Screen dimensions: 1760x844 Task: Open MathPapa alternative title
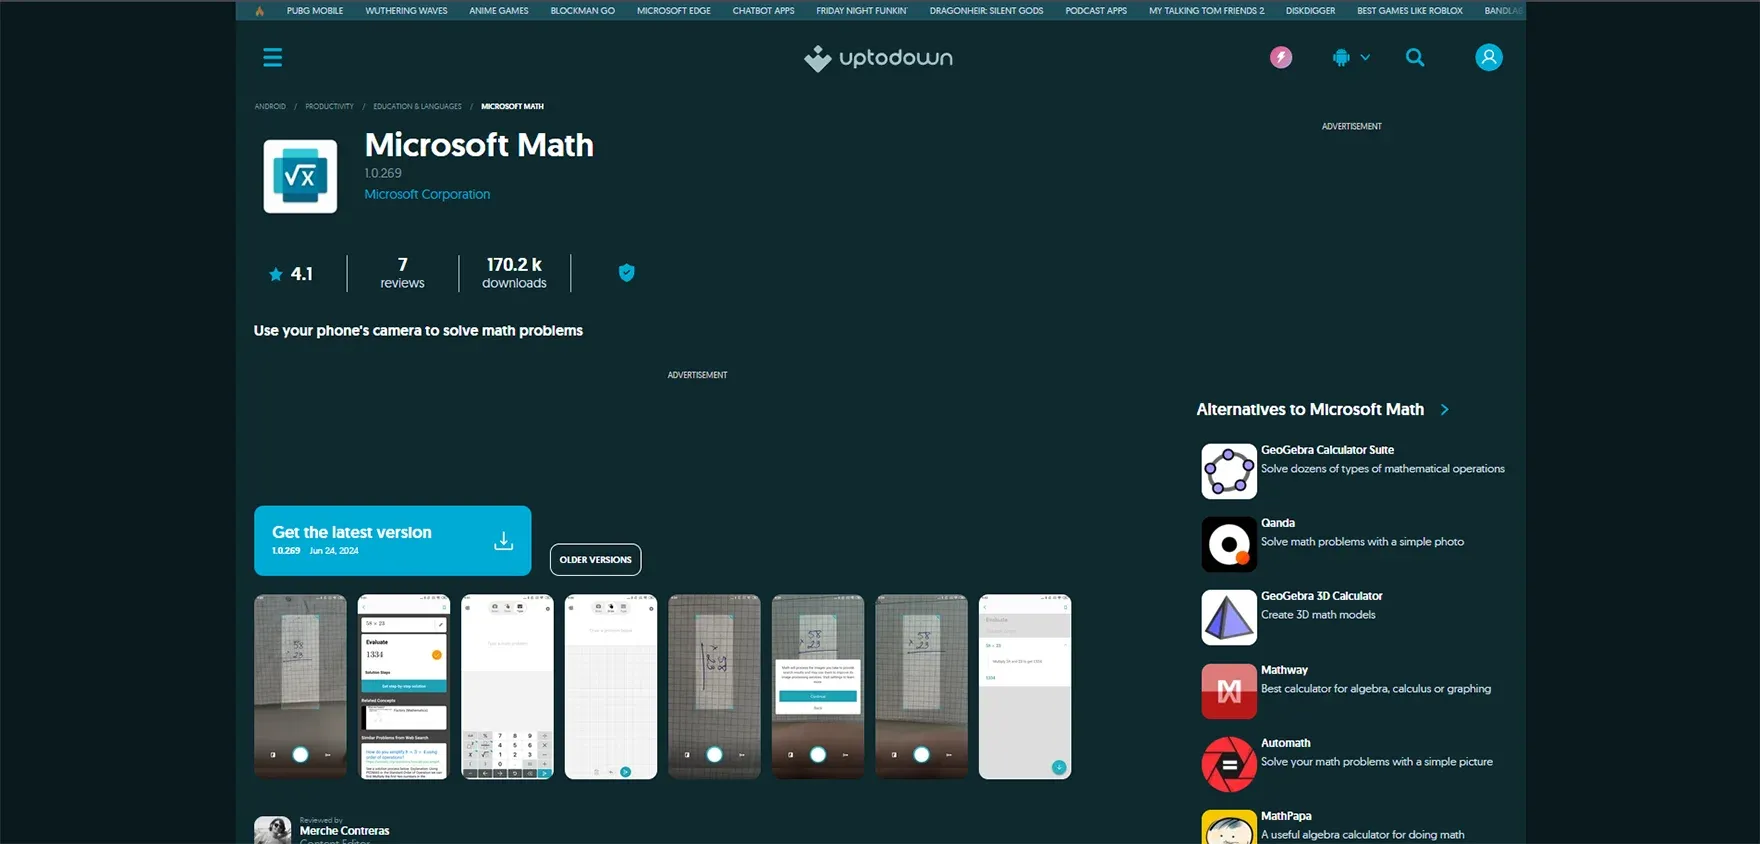pyautogui.click(x=1285, y=816)
